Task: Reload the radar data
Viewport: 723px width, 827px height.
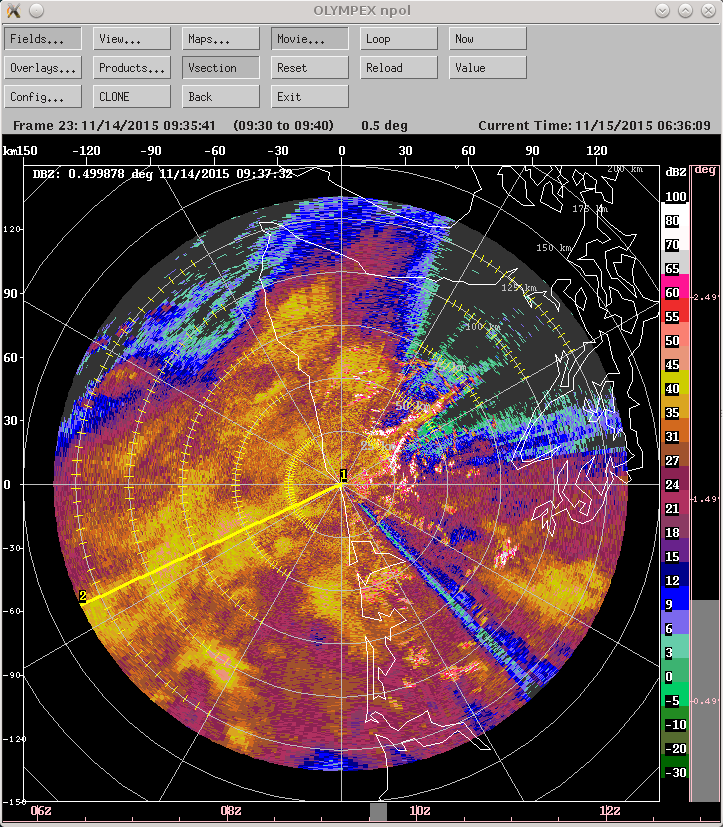Action: point(399,68)
